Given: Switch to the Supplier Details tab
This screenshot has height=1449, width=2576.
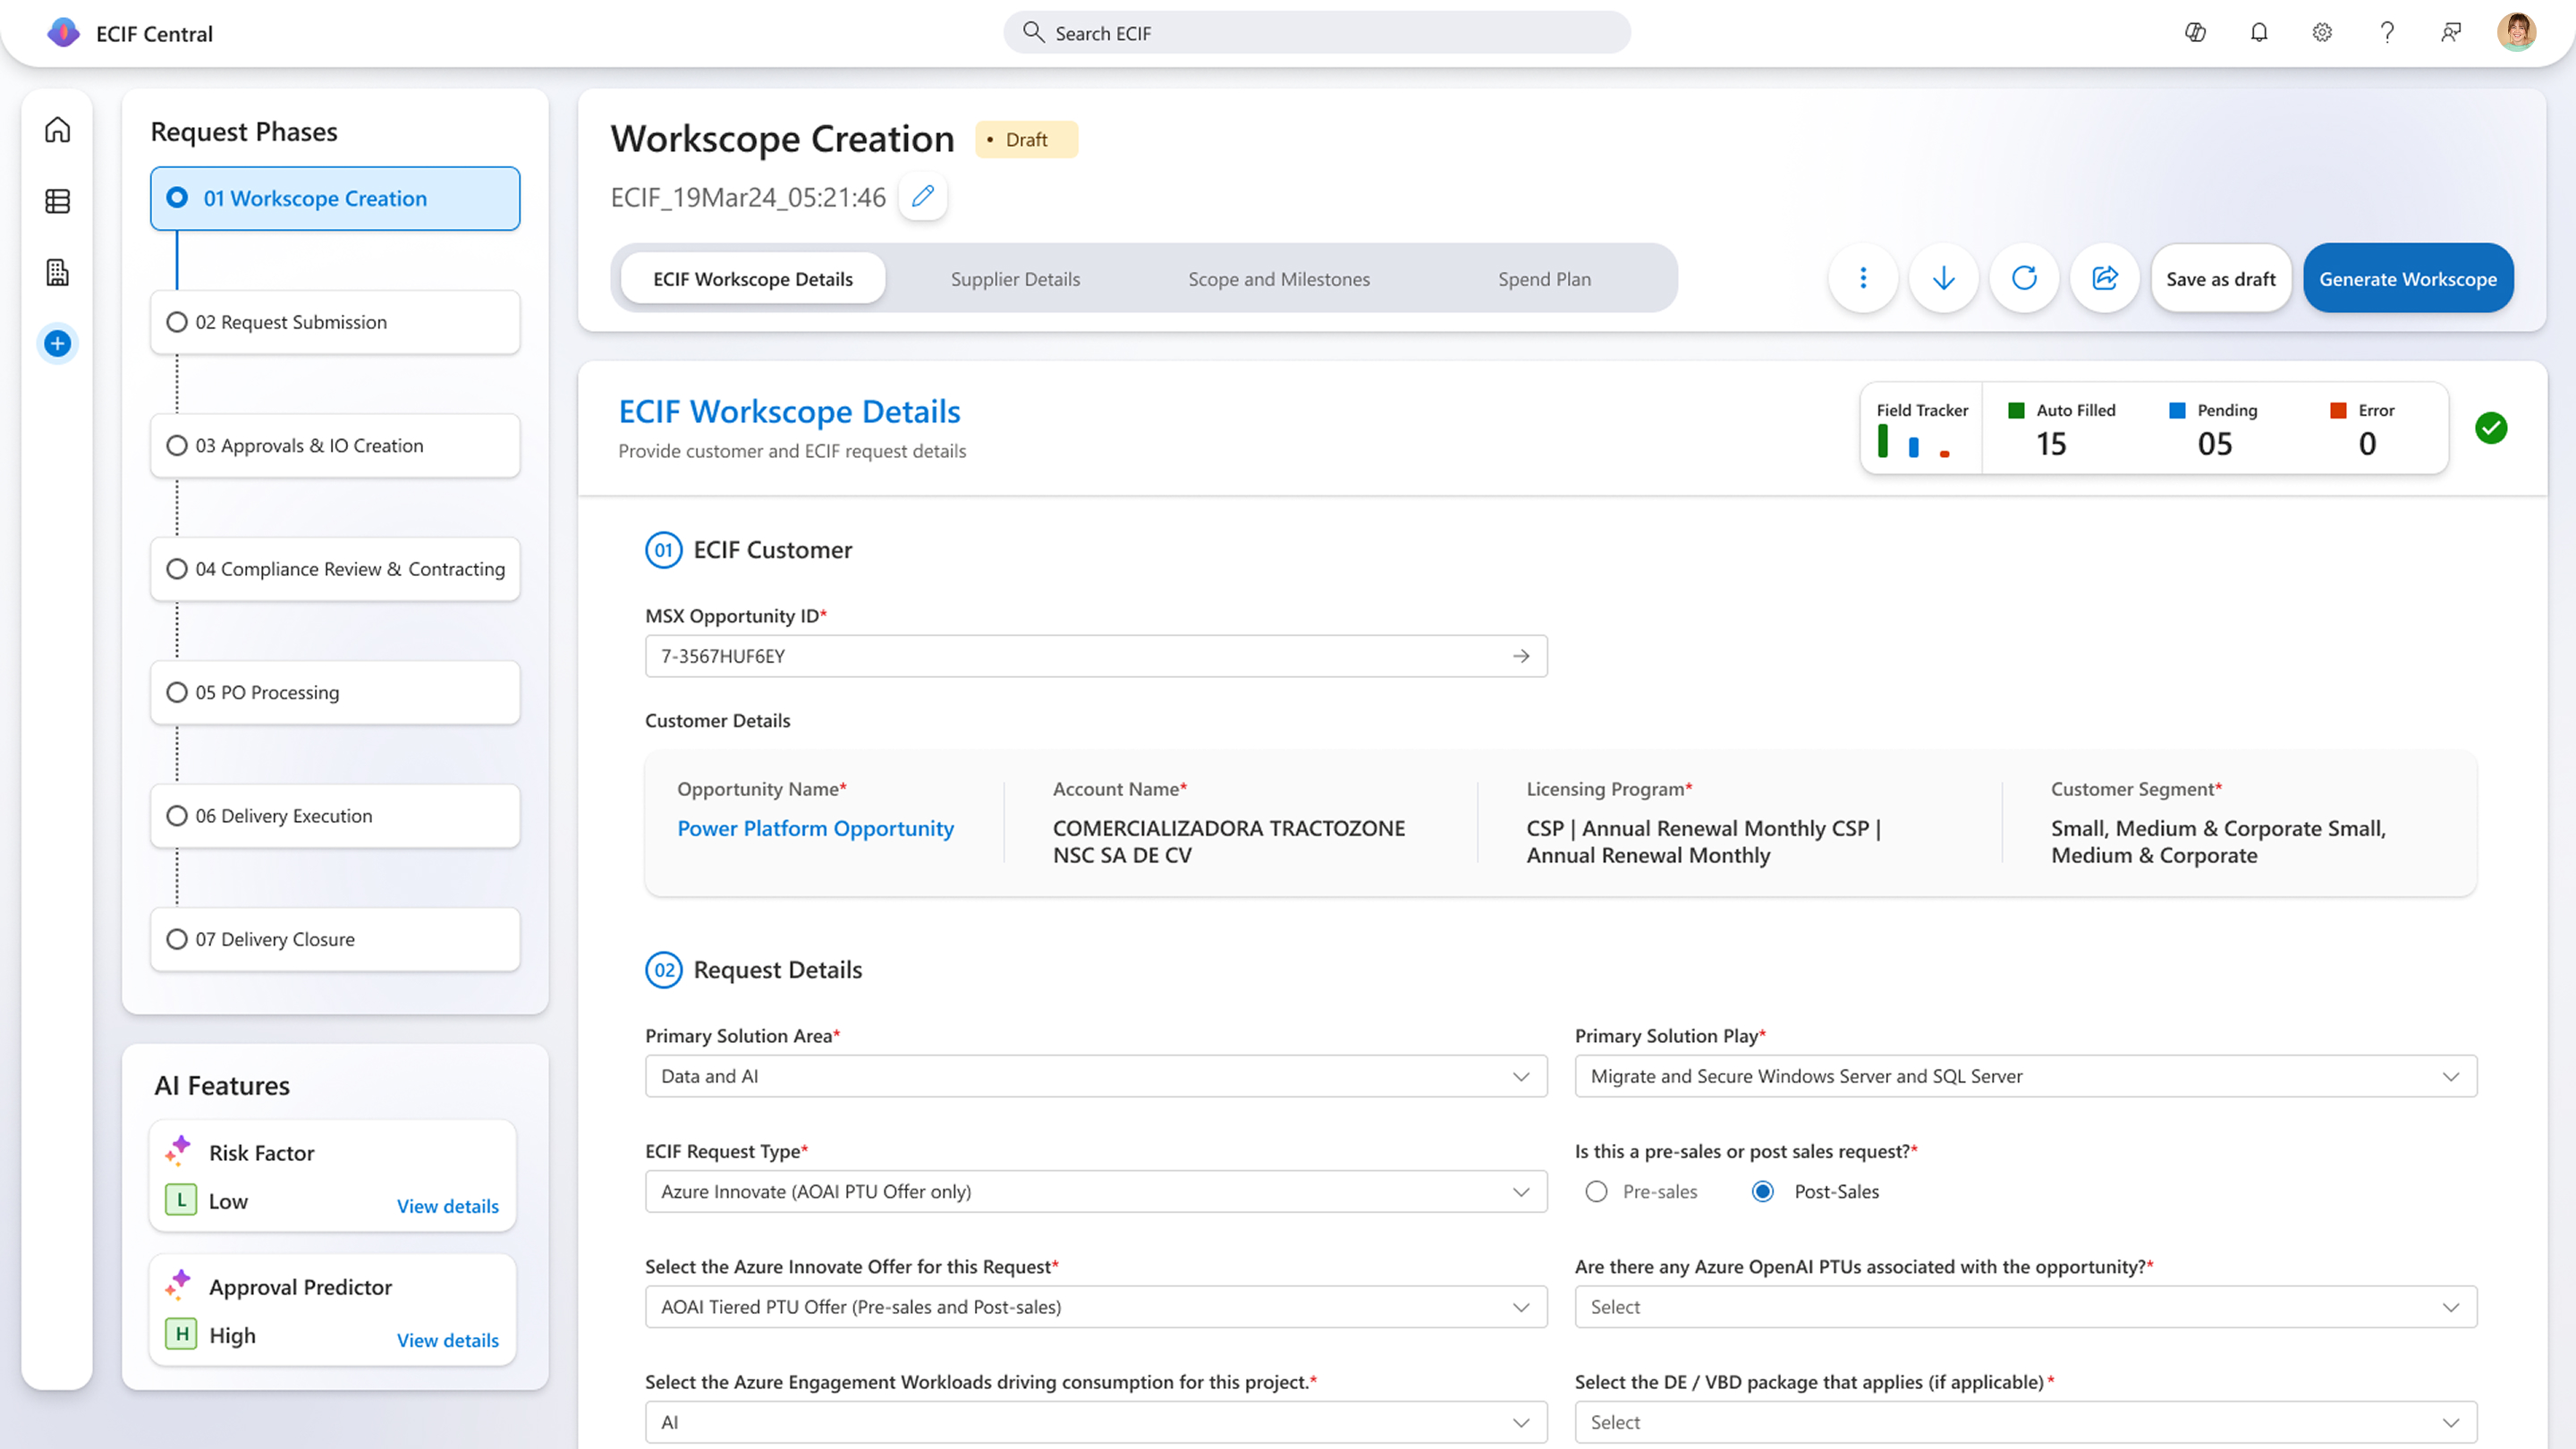Looking at the screenshot, I should click(1015, 279).
